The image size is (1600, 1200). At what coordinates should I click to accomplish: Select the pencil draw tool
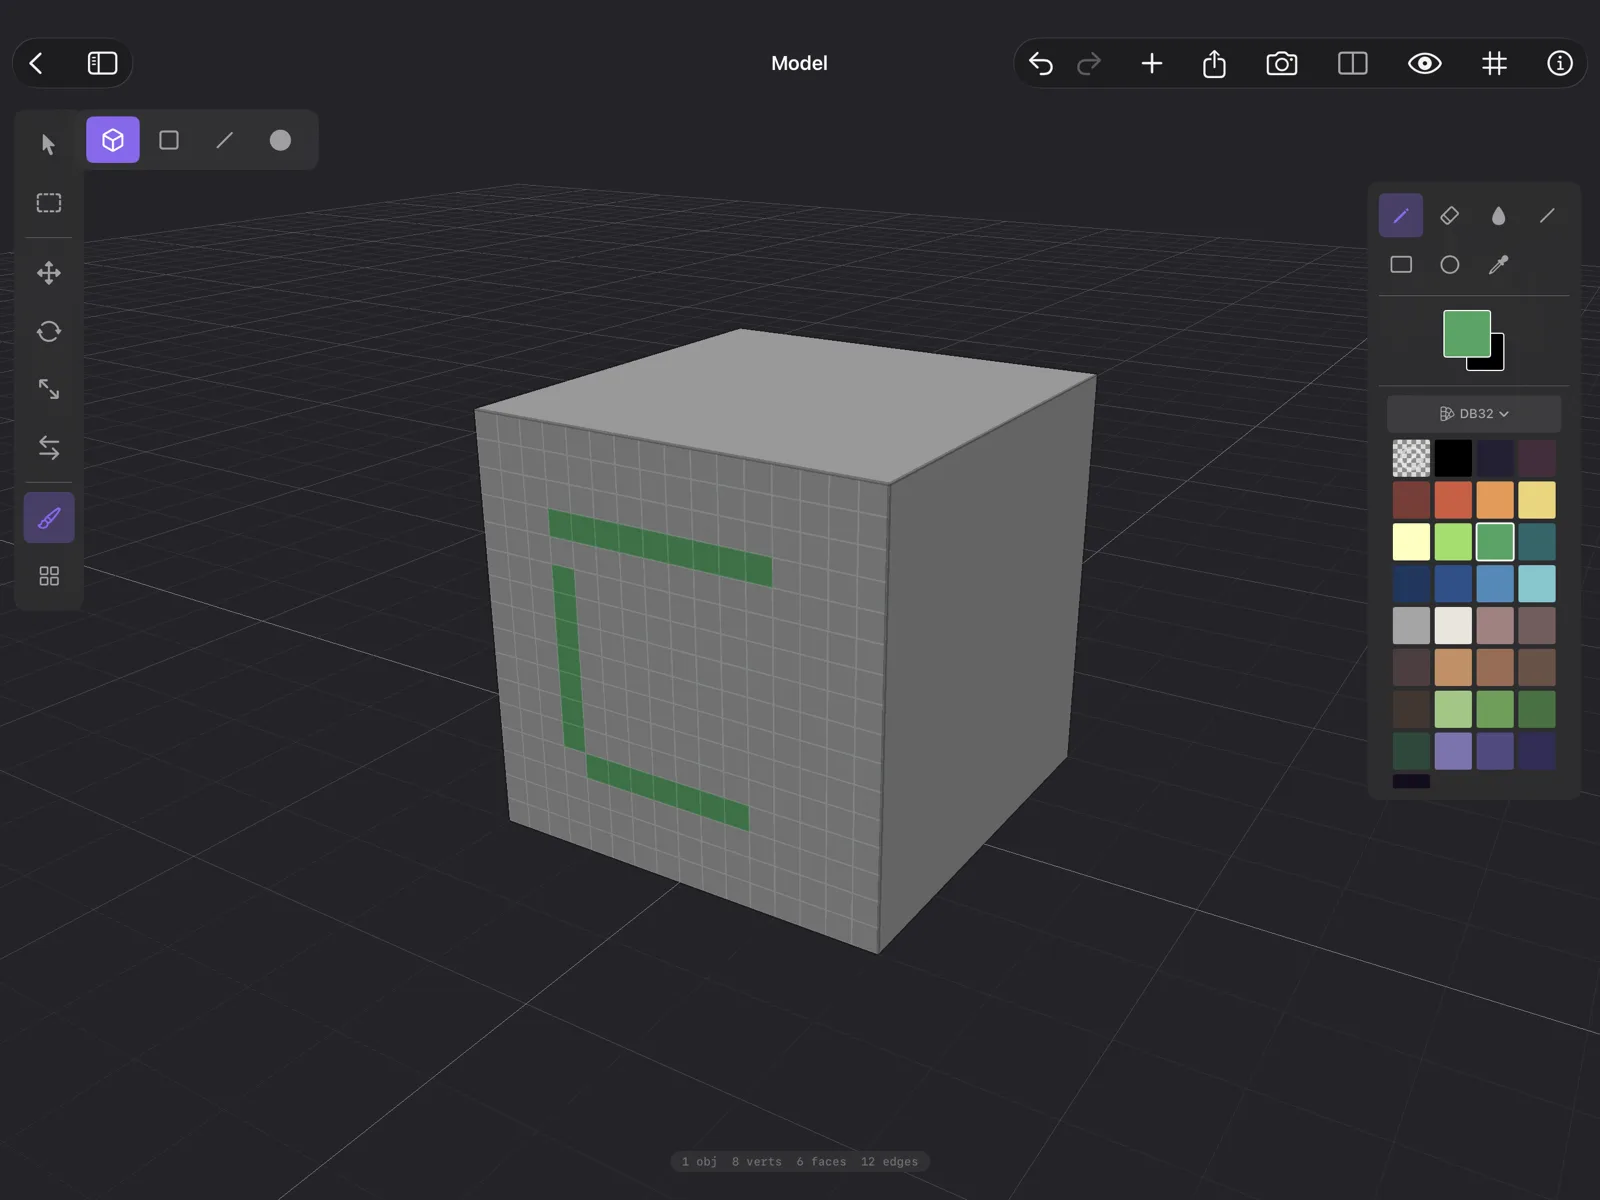[x=1400, y=216]
